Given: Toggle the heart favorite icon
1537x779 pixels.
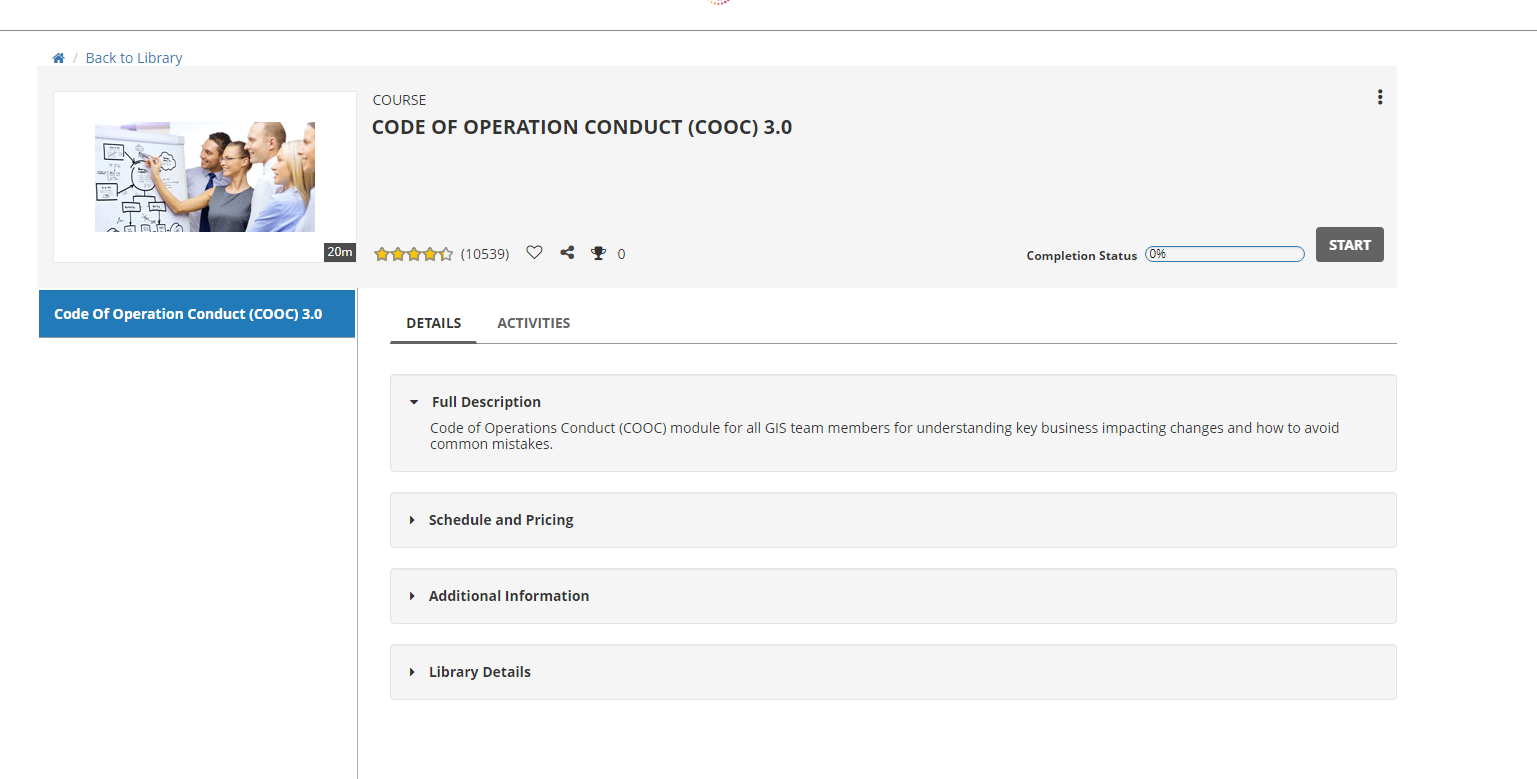Looking at the screenshot, I should (x=534, y=253).
